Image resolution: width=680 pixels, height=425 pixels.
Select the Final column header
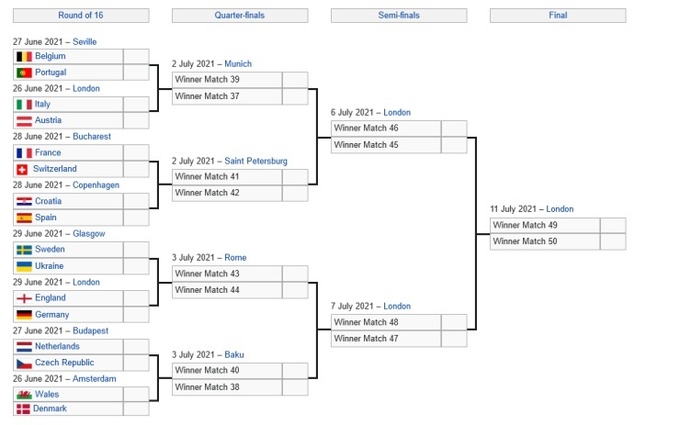point(557,16)
